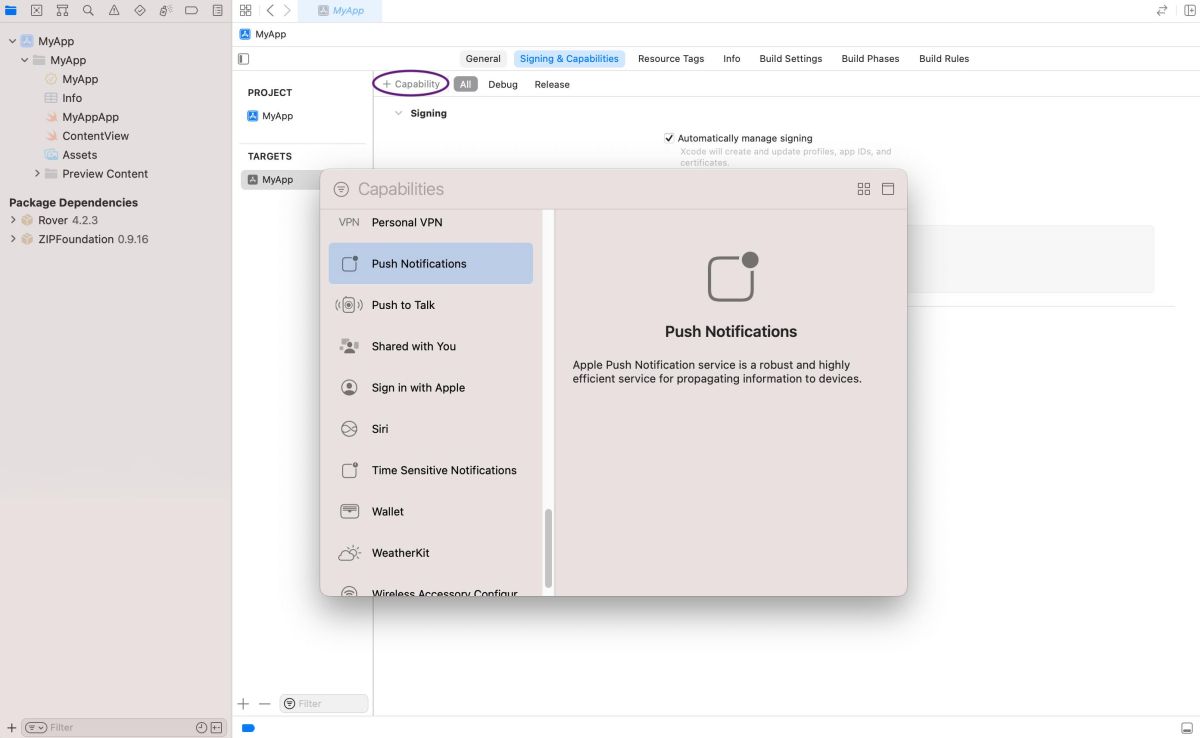Open the Project navigator folder icon
The image size is (1200, 738).
tap(11, 10)
